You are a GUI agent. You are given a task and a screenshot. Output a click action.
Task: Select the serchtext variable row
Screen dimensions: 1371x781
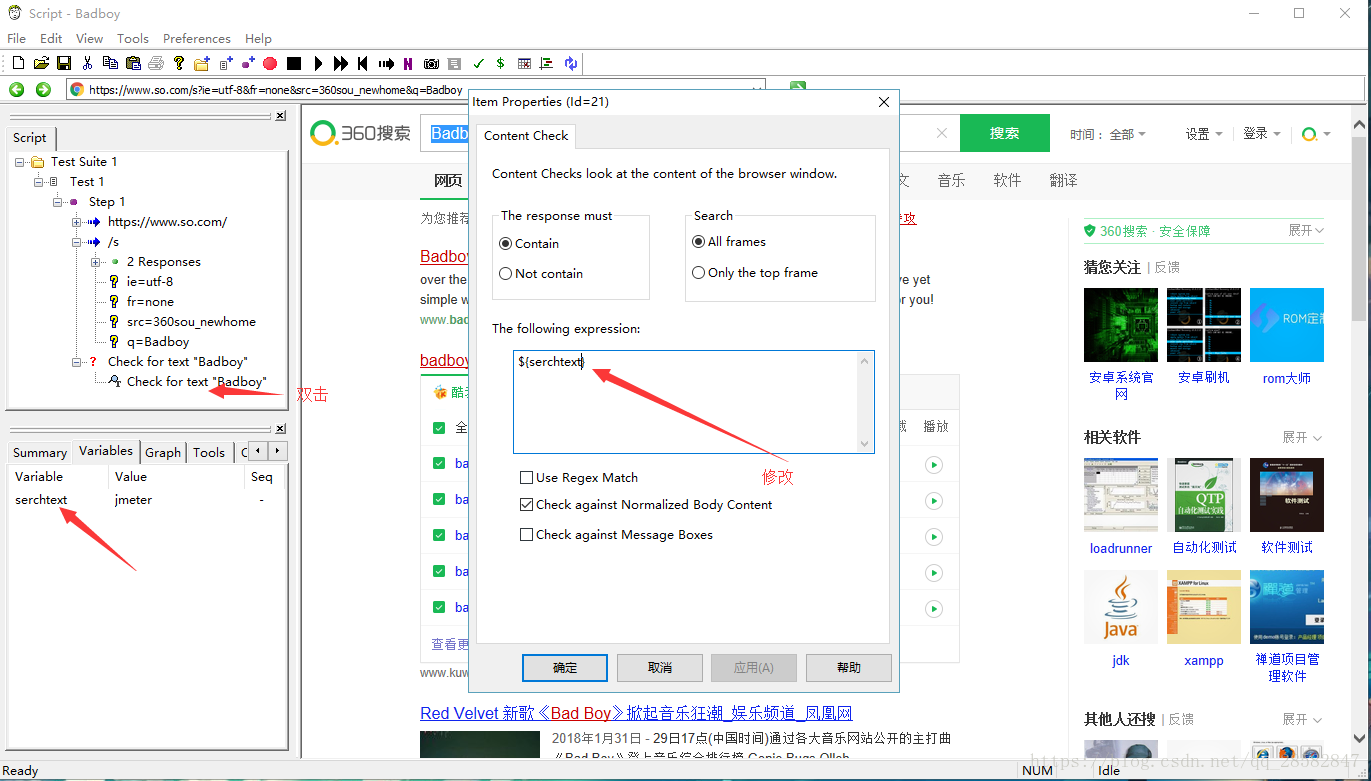[147, 499]
